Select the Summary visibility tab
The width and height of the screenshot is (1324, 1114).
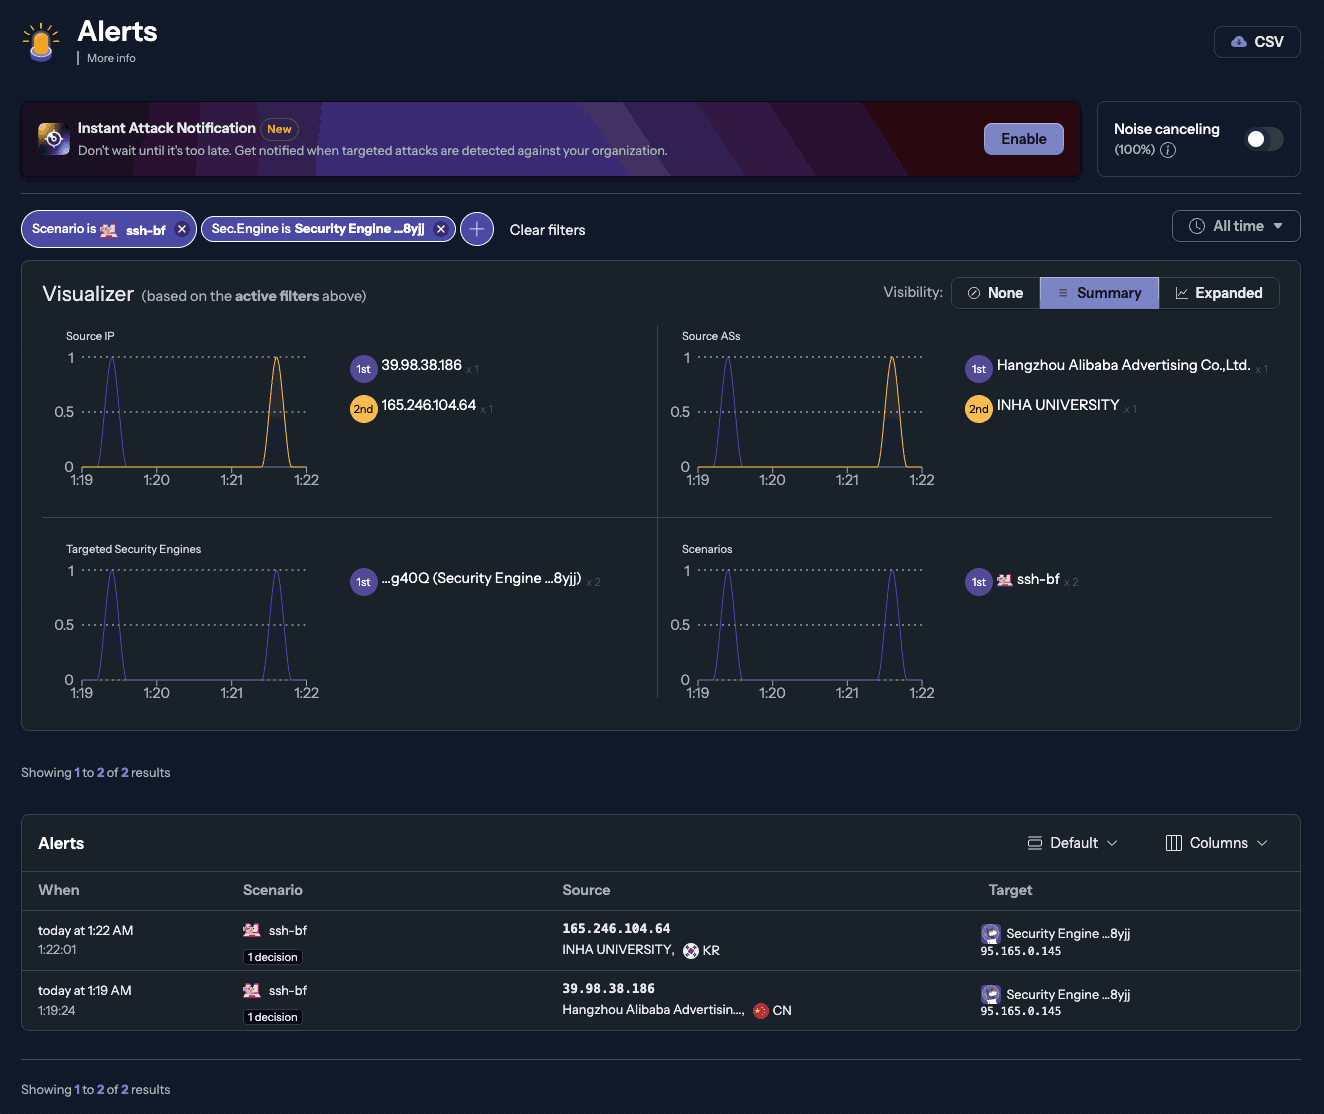(1099, 292)
